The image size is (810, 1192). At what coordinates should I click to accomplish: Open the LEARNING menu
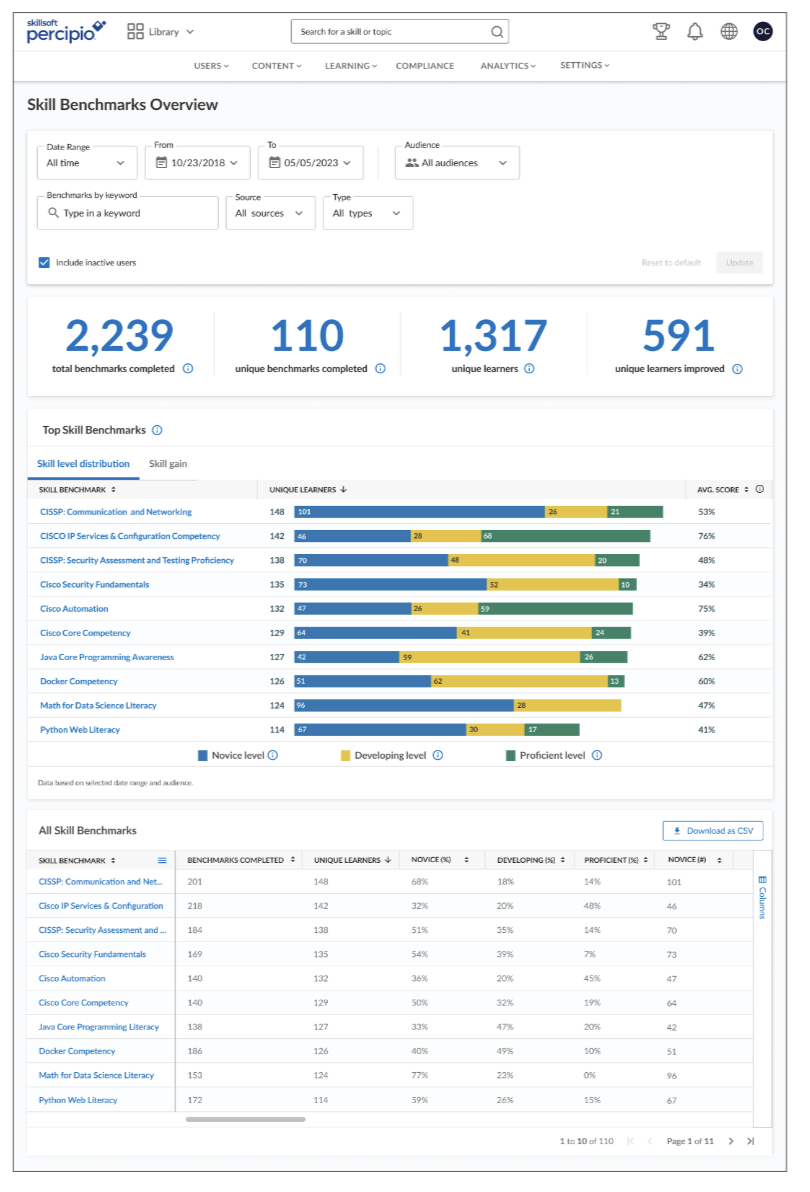tap(351, 66)
